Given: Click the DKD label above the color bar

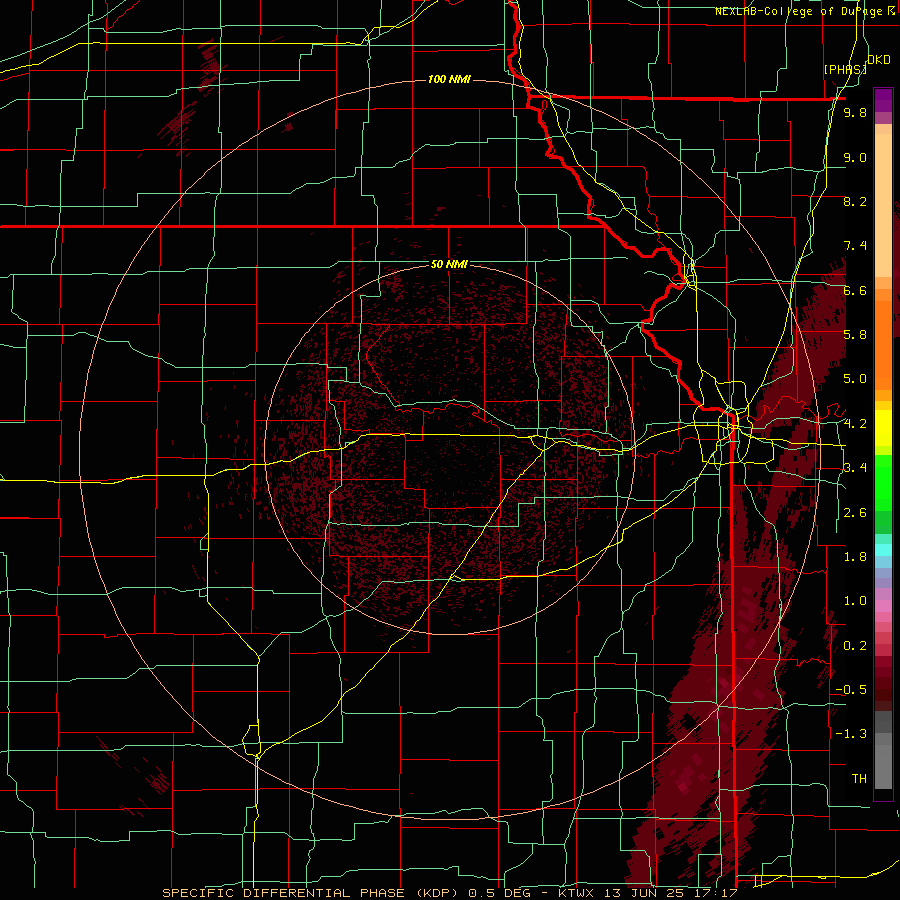Looking at the screenshot, I should [879, 60].
